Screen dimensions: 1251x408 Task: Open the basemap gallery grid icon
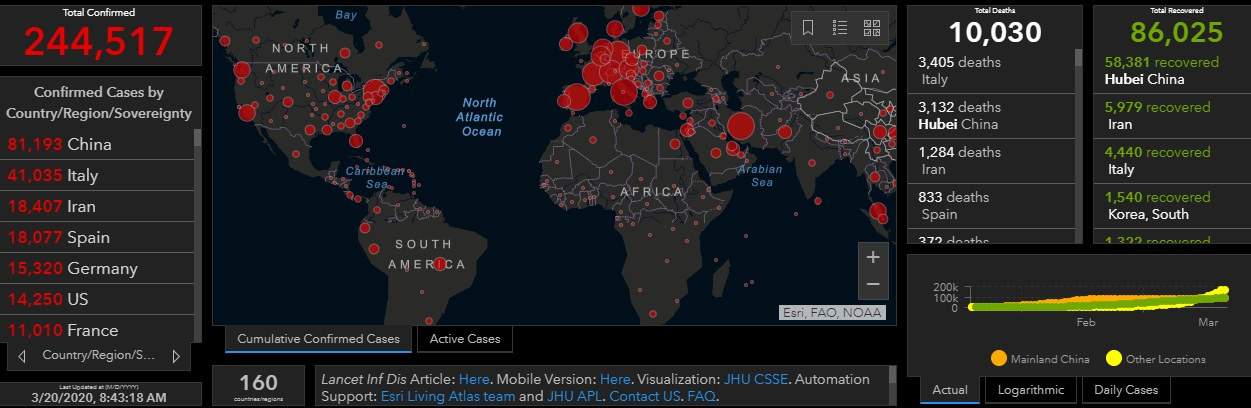872,27
